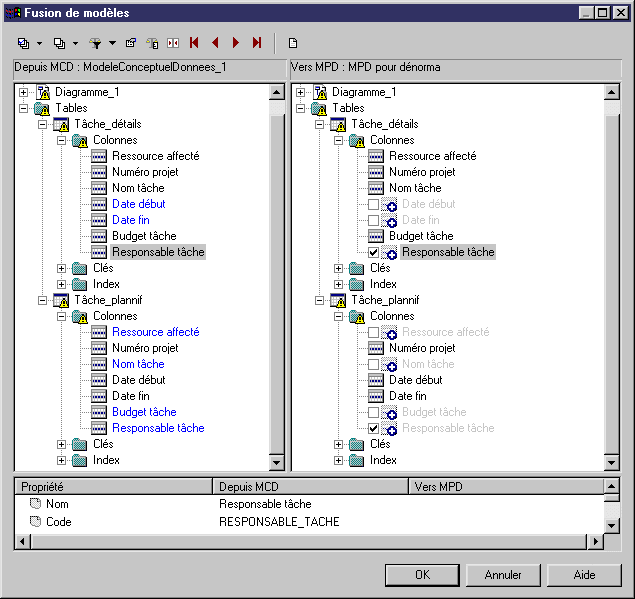Click Diagramme_1 icon in left pane
The image size is (635, 599).
coord(43,92)
